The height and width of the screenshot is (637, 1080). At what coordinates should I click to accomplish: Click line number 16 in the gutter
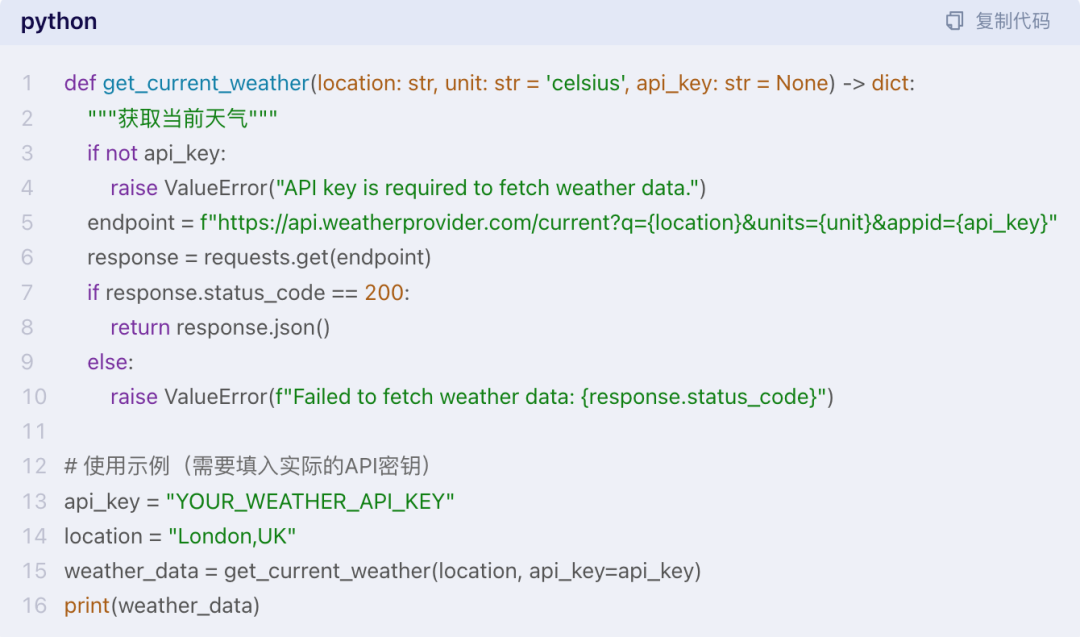click(34, 605)
